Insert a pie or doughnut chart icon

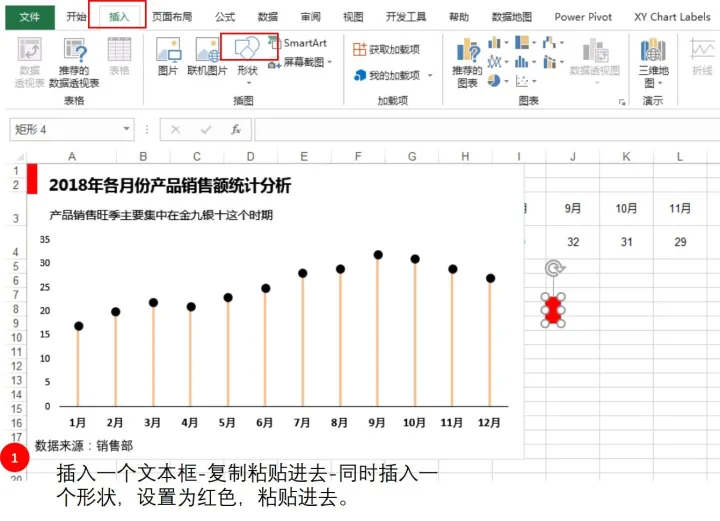(x=494, y=81)
